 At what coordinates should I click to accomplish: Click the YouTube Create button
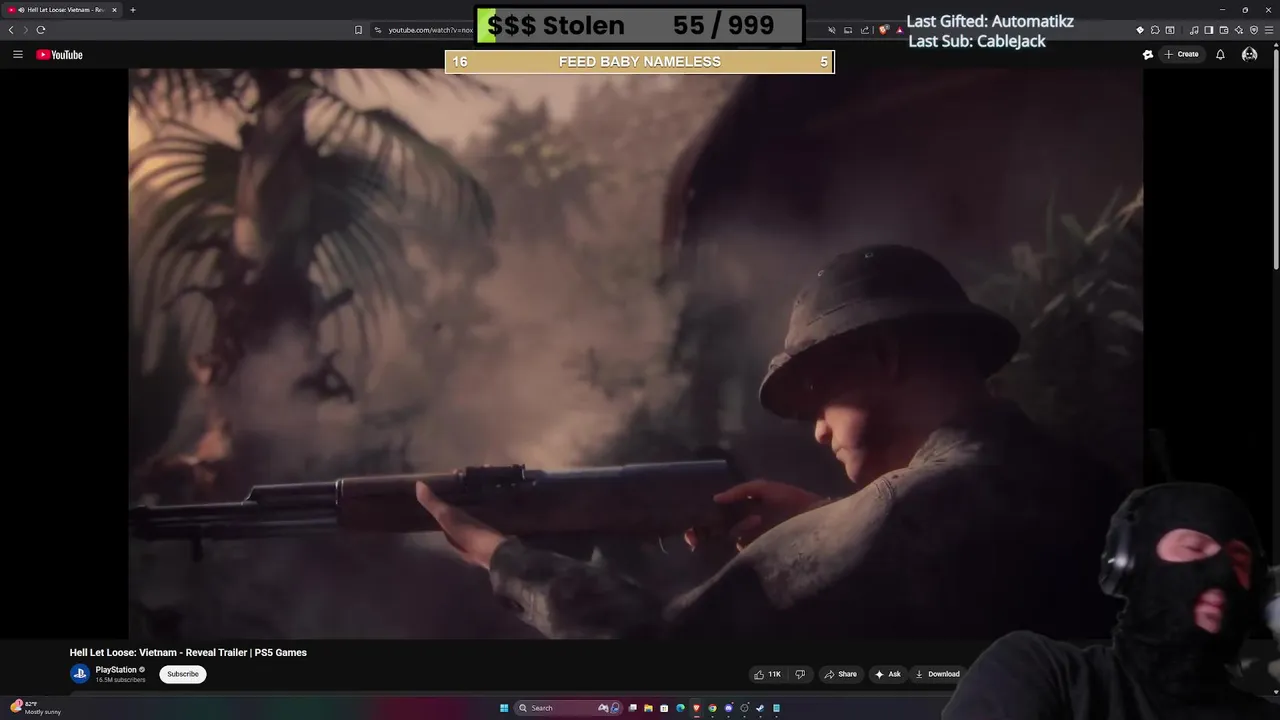click(x=1182, y=55)
